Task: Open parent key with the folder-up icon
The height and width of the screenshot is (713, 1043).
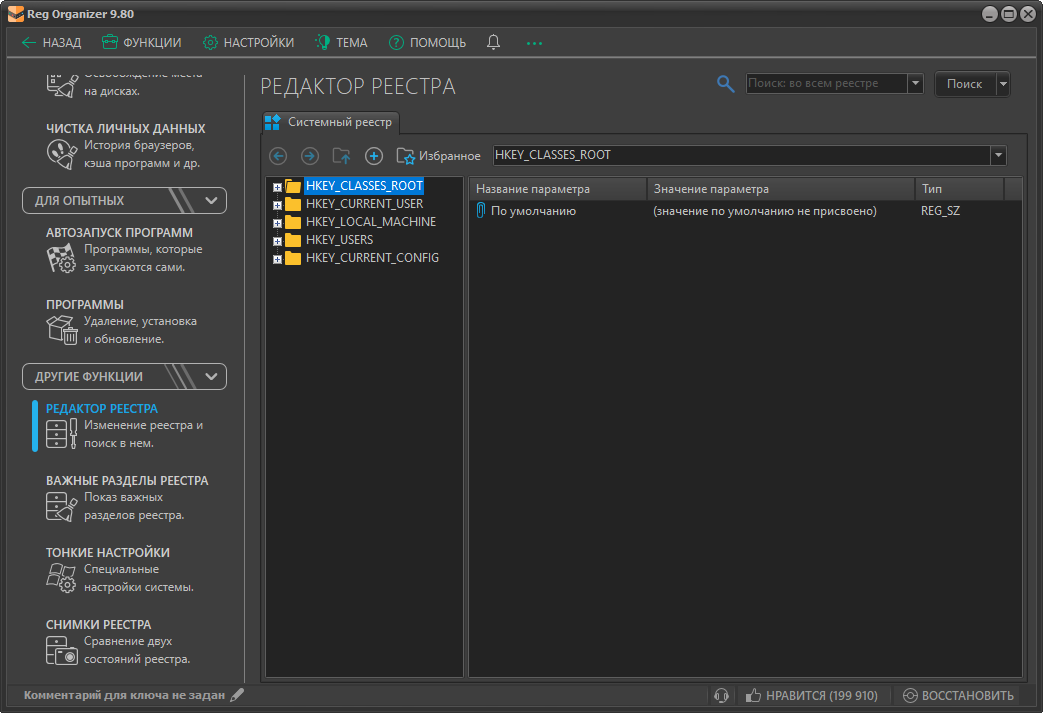Action: click(341, 156)
